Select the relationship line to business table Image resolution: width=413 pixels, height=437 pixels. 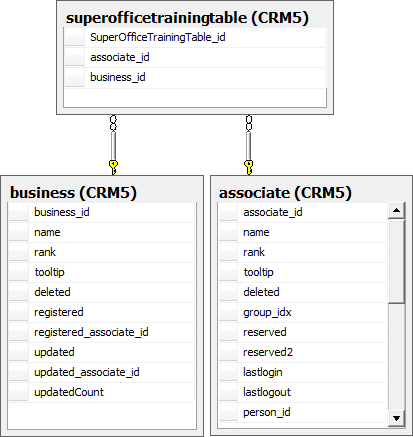(113, 146)
